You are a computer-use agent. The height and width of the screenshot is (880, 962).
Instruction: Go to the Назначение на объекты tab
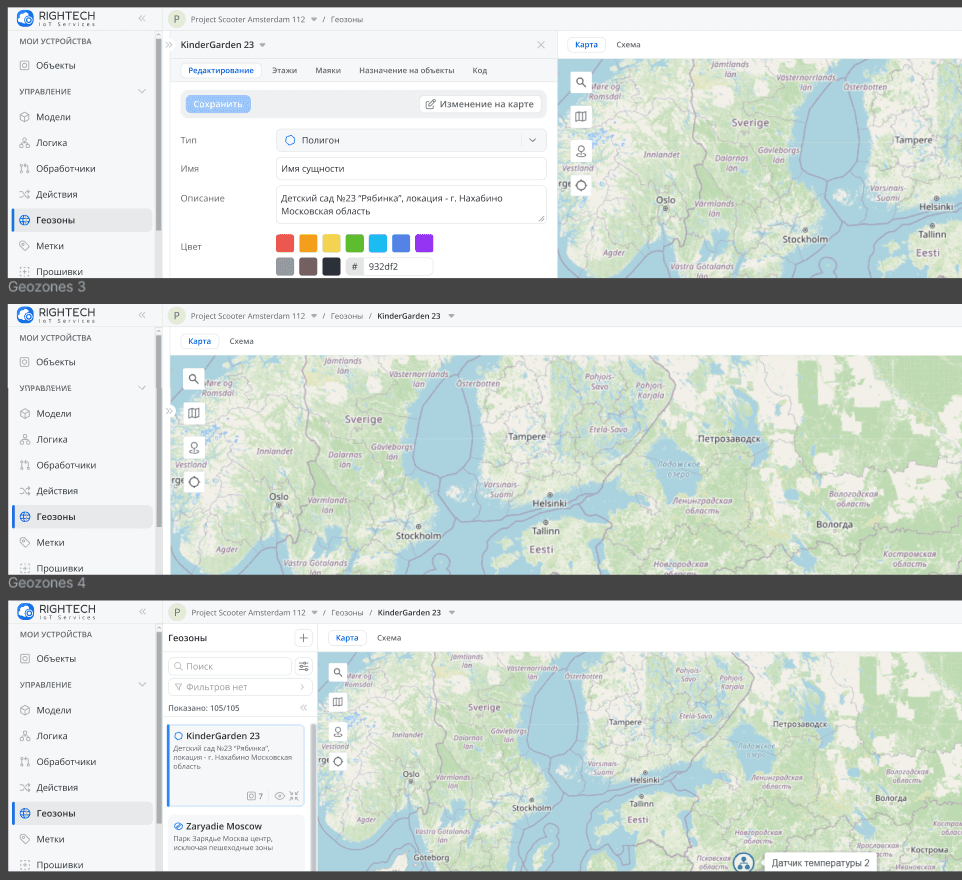click(x=406, y=71)
